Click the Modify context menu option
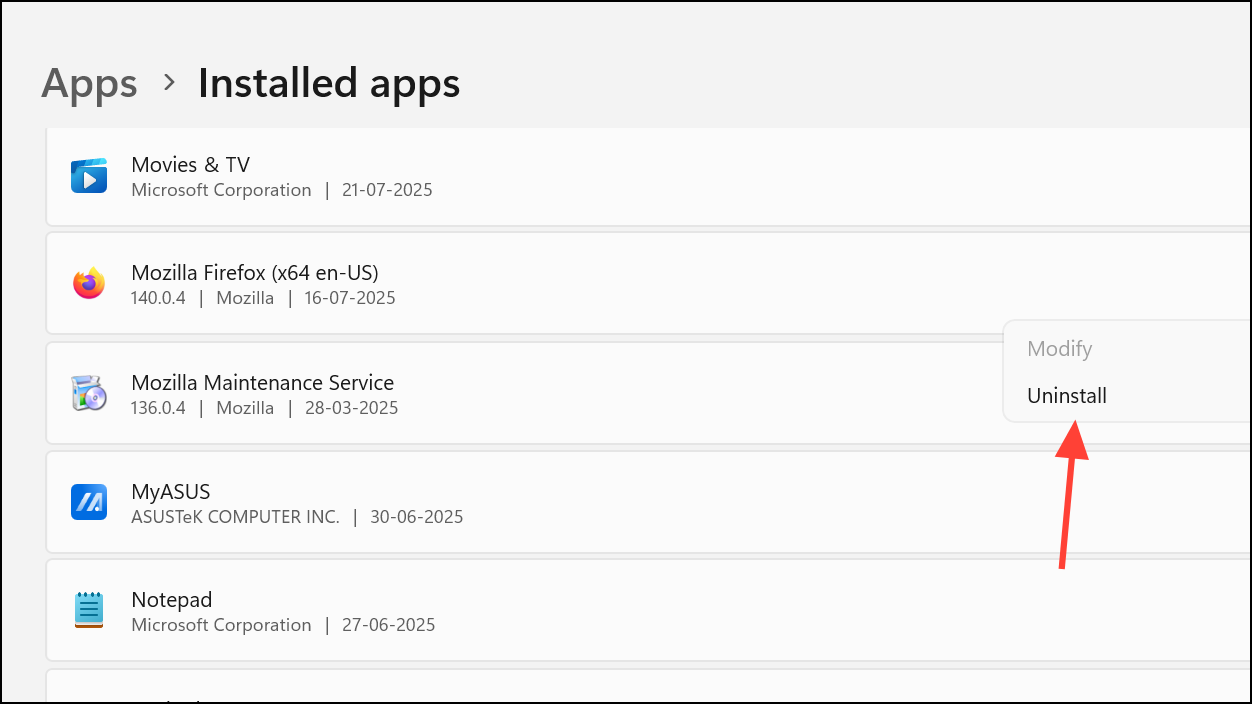Viewport: 1252px width, 704px height. point(1059,349)
